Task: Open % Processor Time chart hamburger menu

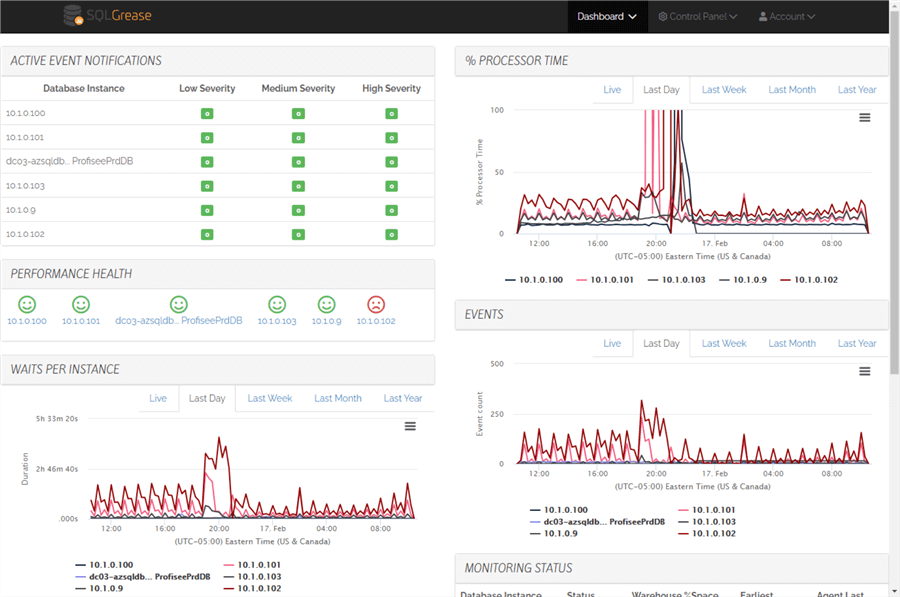Action: (864, 118)
